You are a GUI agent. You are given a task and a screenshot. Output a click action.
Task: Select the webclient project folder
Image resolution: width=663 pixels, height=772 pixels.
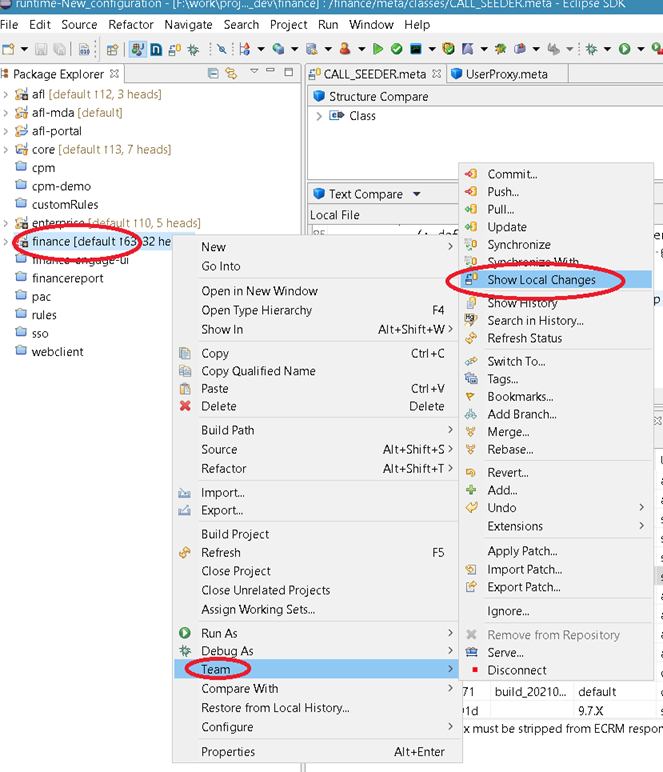(x=57, y=352)
